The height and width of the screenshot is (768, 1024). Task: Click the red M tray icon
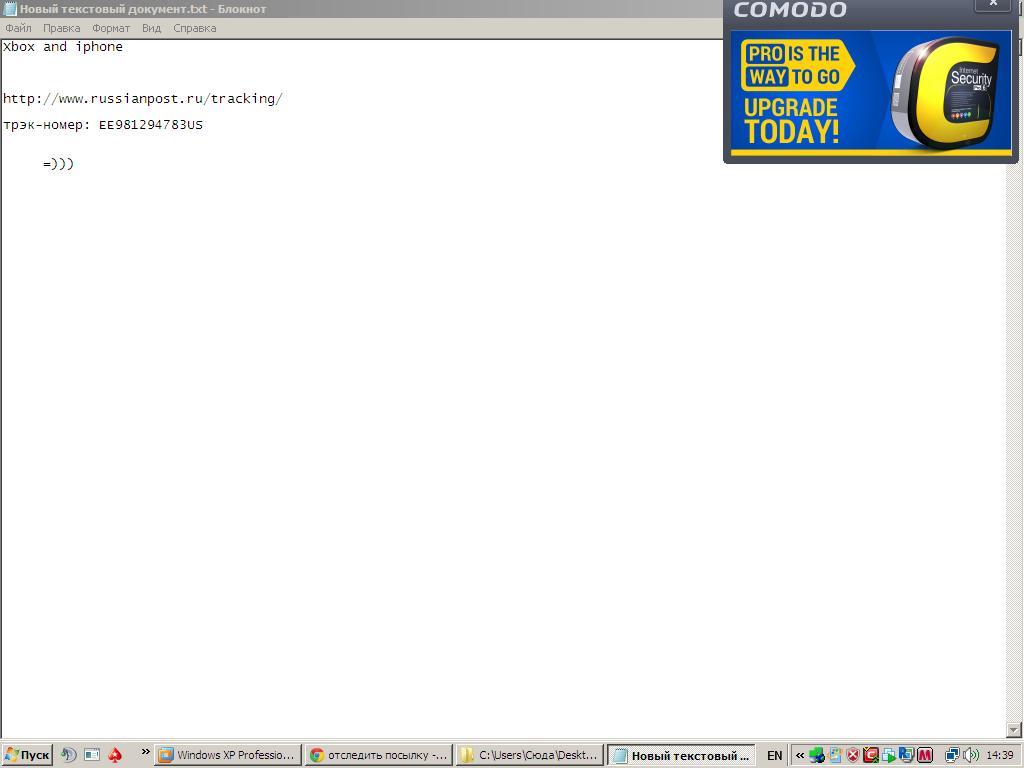[x=925, y=755]
